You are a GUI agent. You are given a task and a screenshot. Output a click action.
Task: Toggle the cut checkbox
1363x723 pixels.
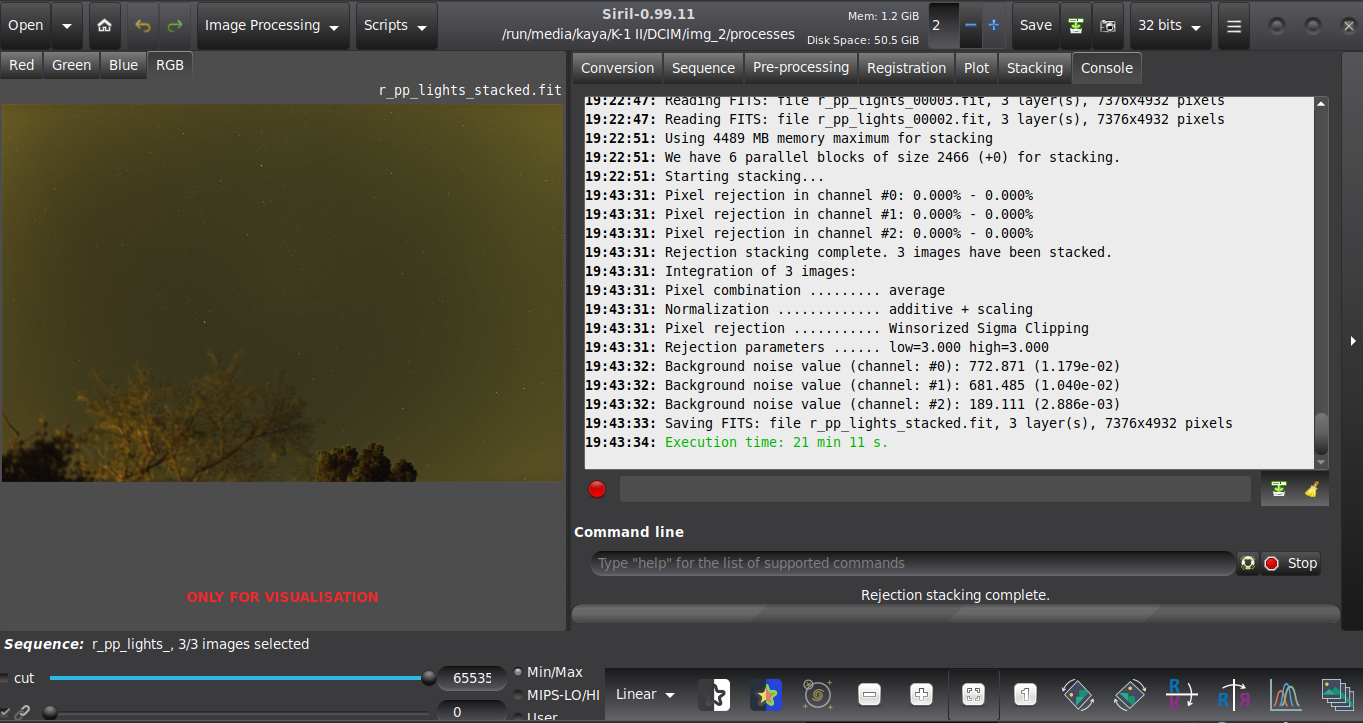click(4, 678)
